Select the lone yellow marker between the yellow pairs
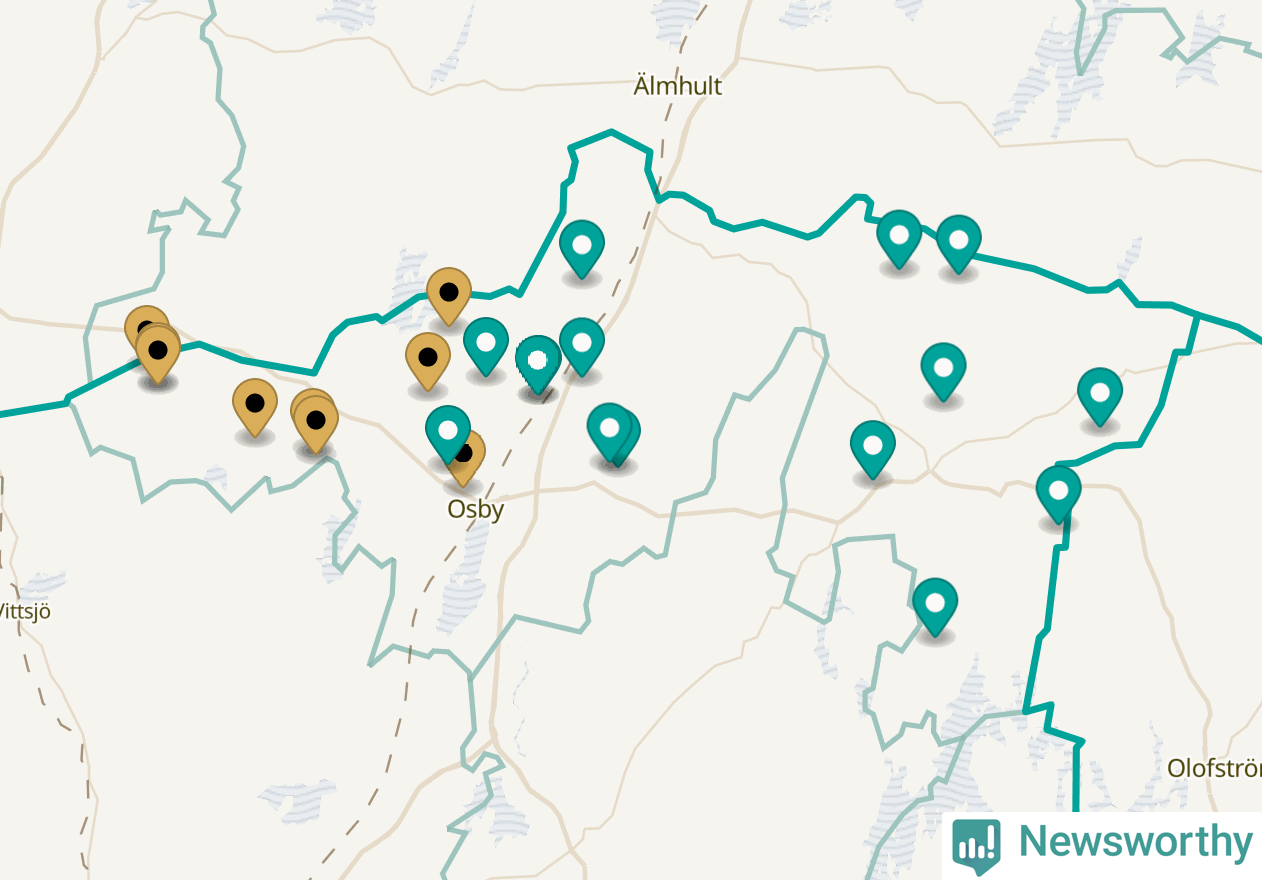1262x880 pixels. tap(255, 407)
